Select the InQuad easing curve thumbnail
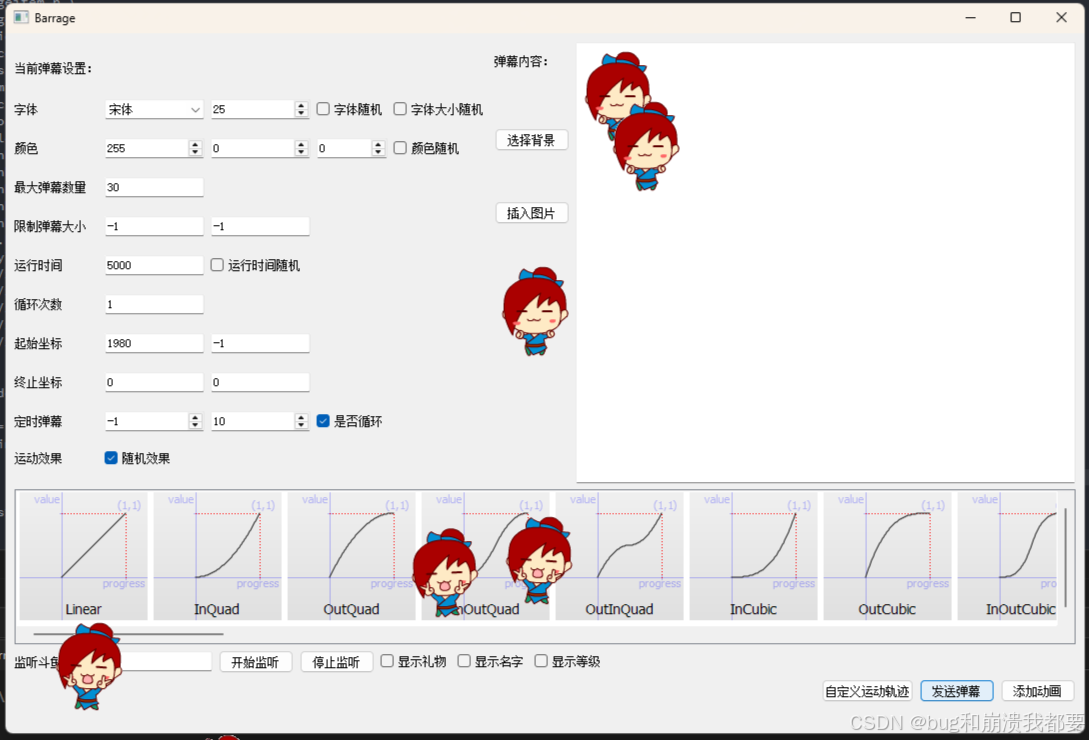1089x740 pixels. point(217,556)
